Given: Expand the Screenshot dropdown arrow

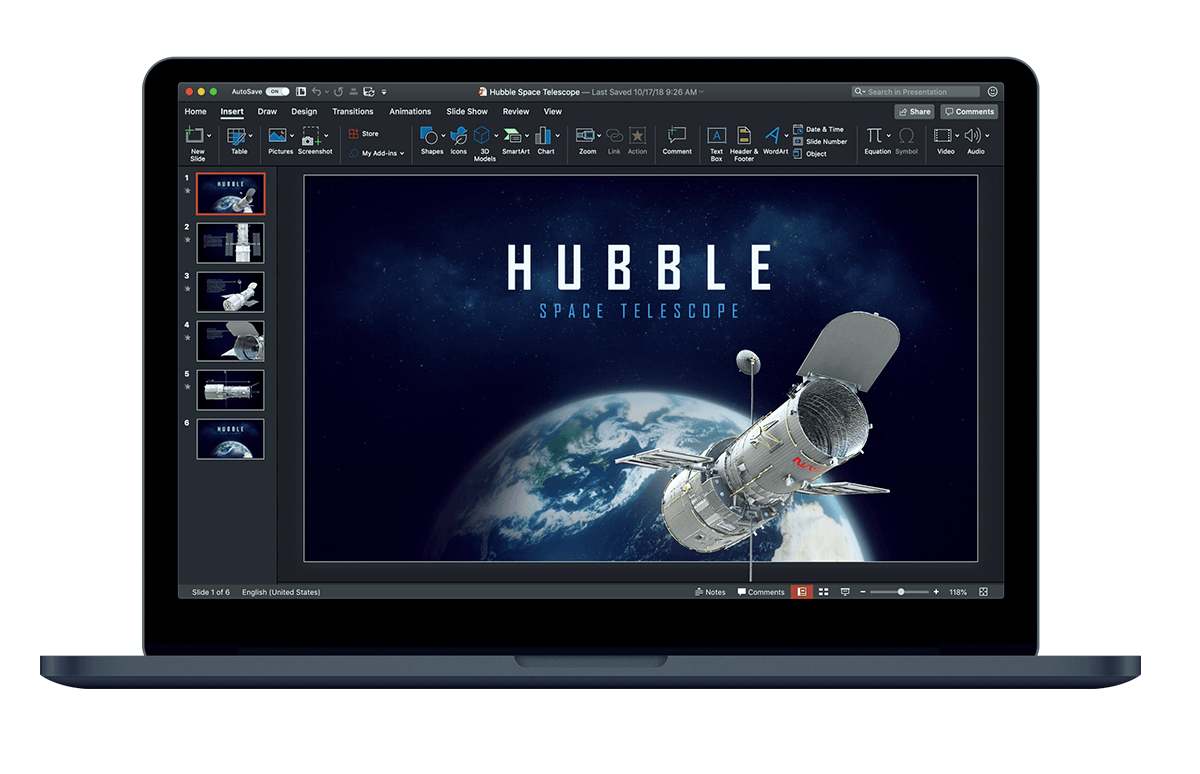Looking at the screenshot, I should pyautogui.click(x=326, y=135).
